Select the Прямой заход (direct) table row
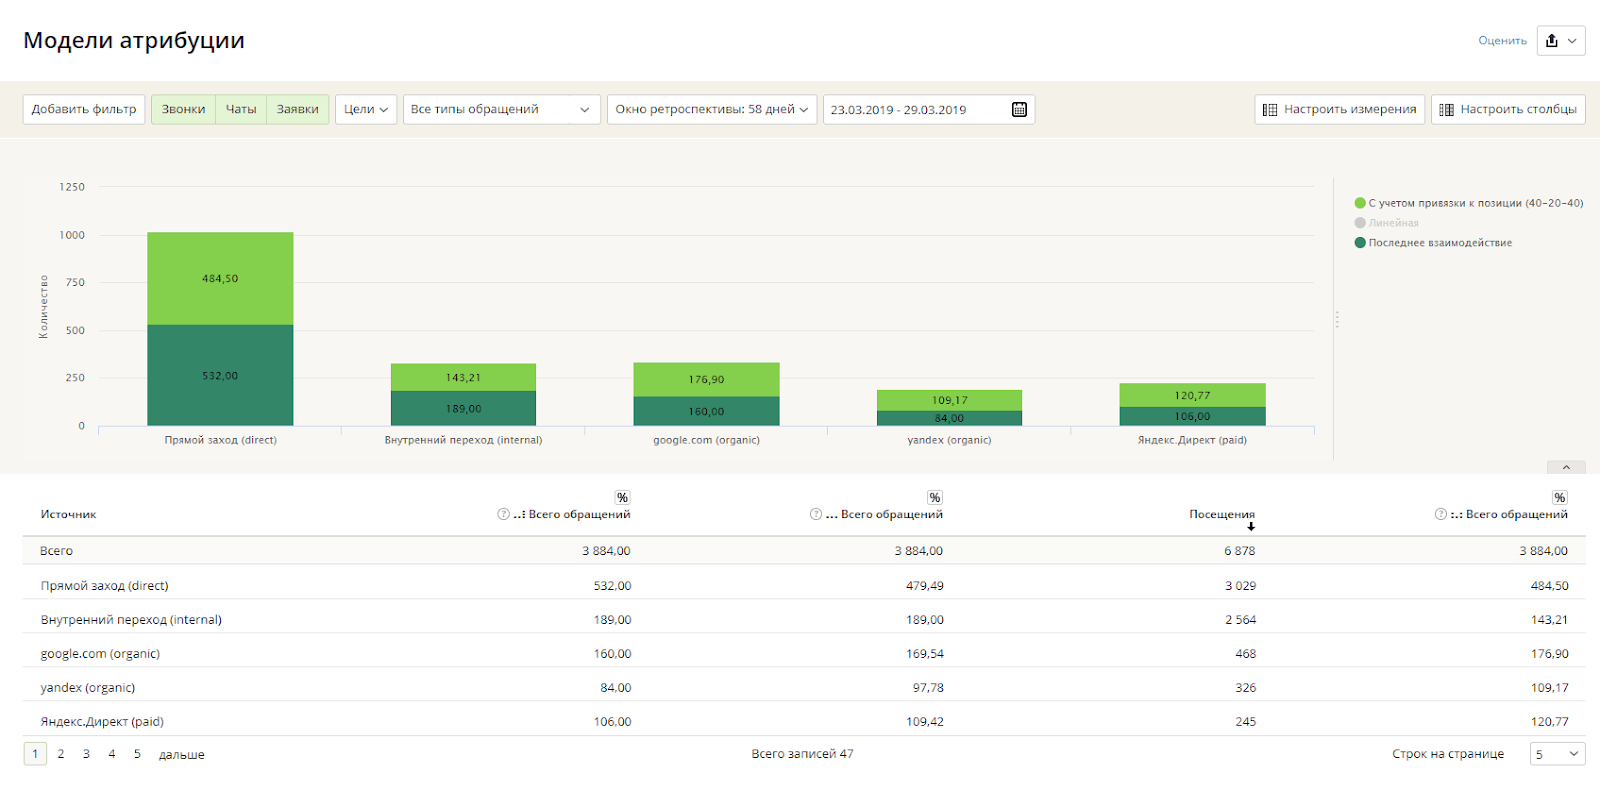Screen dimensions: 1600x790 click(x=804, y=586)
